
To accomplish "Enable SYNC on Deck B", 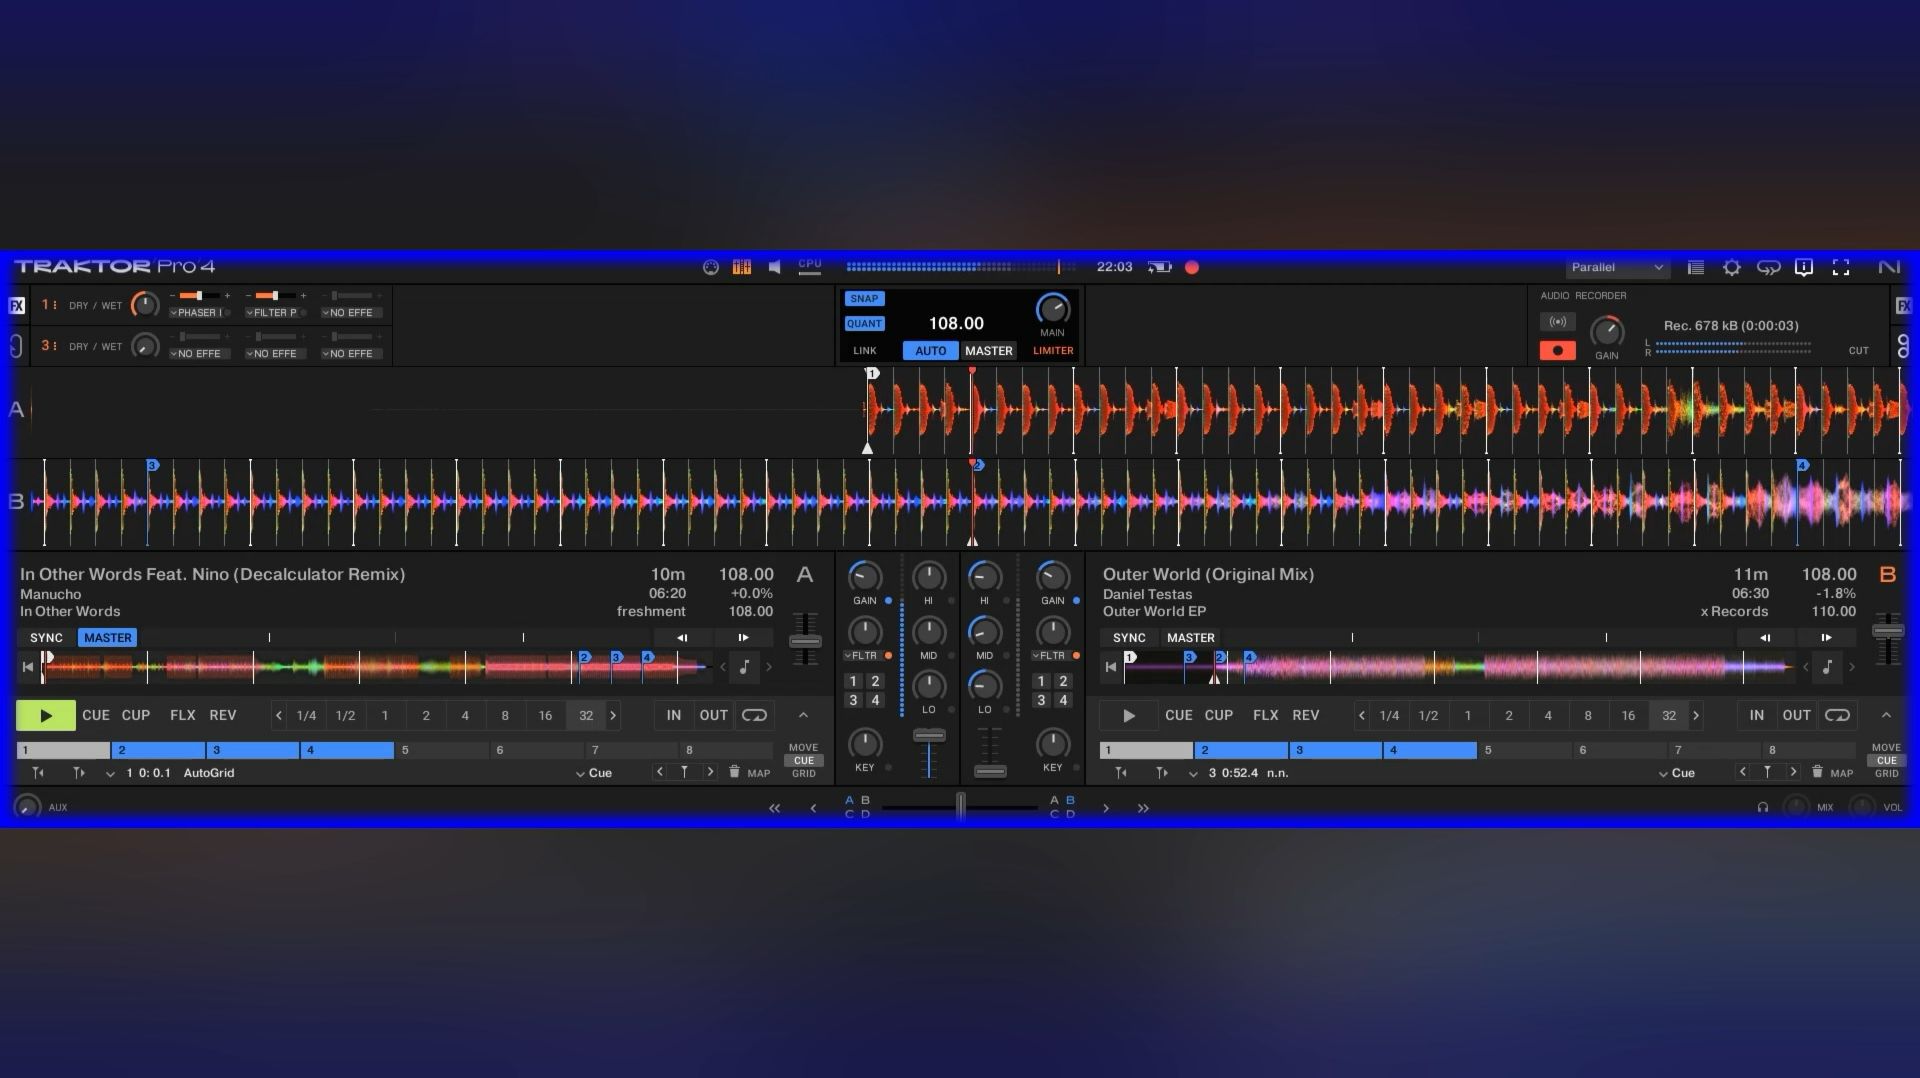I will coord(1129,638).
